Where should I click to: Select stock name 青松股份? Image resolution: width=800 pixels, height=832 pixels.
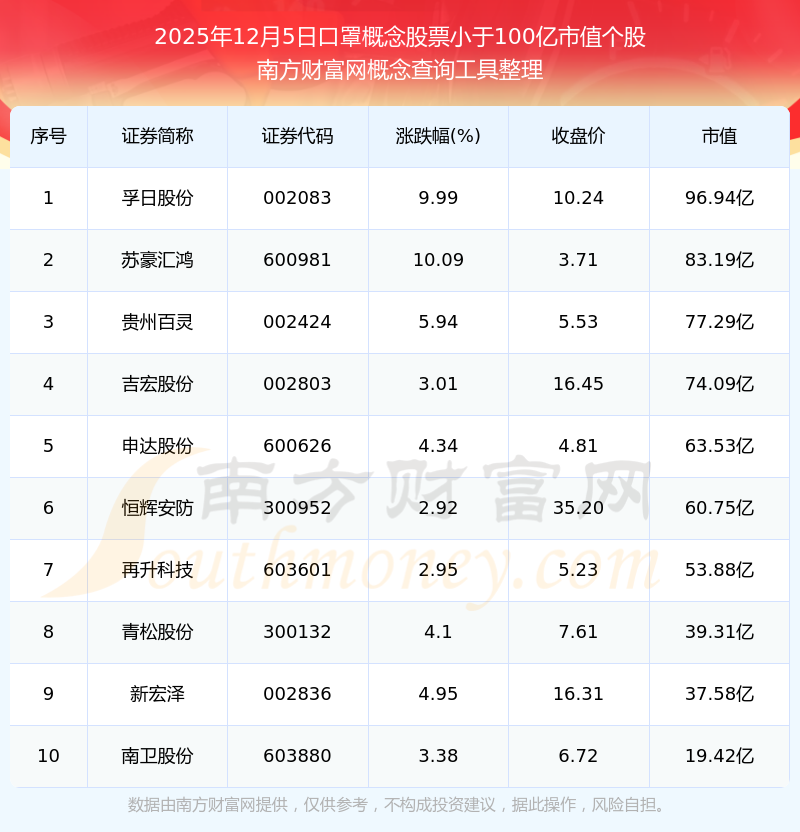(158, 632)
